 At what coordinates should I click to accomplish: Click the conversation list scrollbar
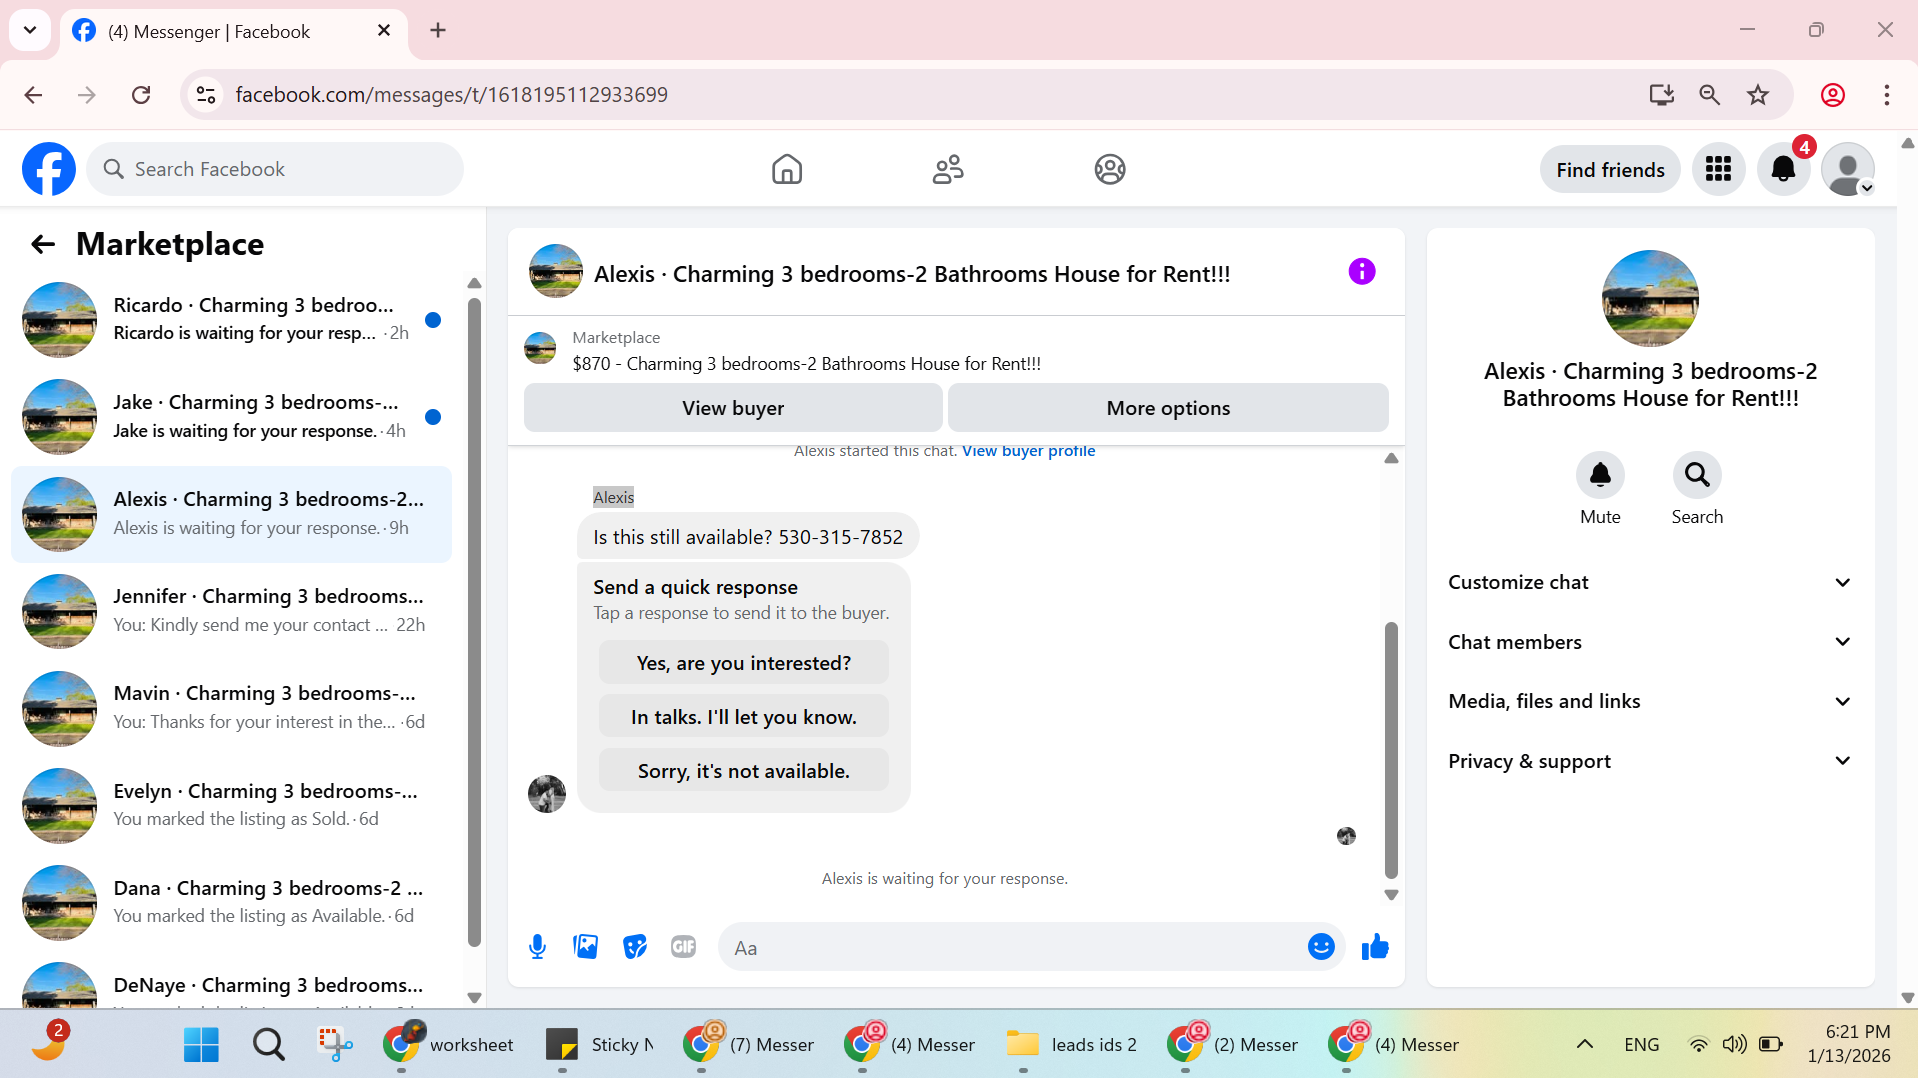pos(474,620)
